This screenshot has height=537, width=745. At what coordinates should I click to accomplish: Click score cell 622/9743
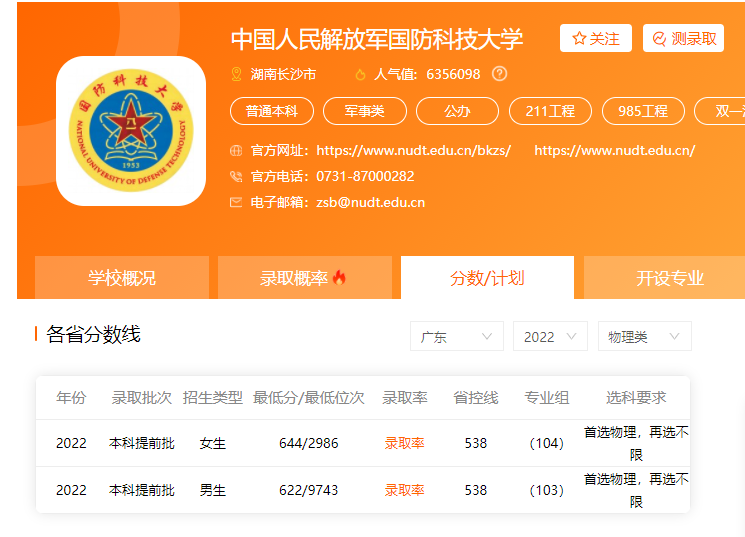click(309, 490)
